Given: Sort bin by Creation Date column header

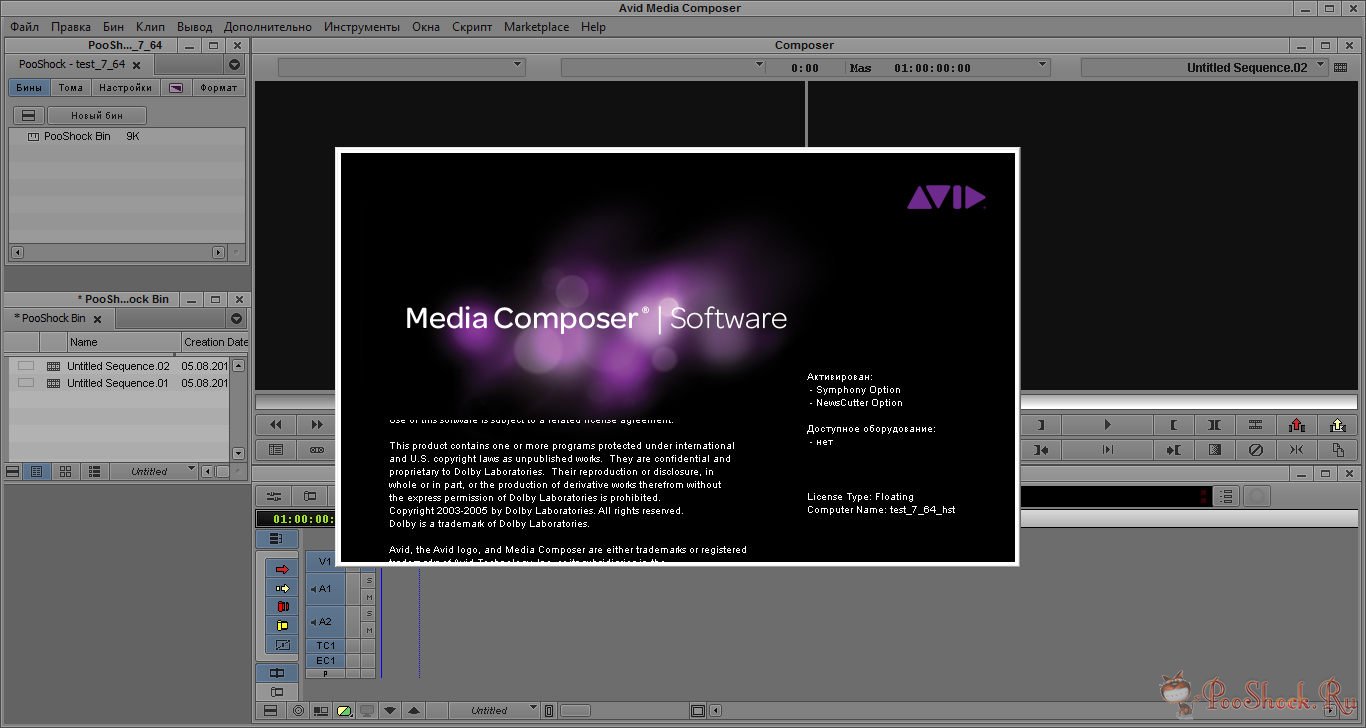Looking at the screenshot, I should point(214,342).
